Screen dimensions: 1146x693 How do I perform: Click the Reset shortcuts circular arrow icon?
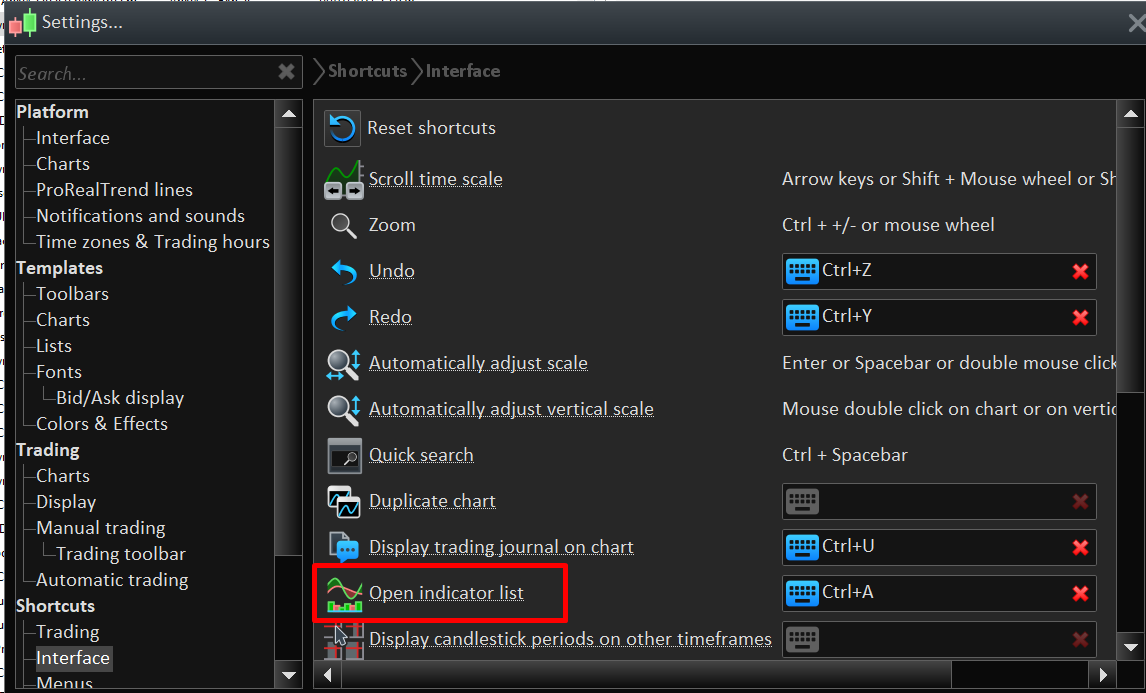pyautogui.click(x=342, y=128)
